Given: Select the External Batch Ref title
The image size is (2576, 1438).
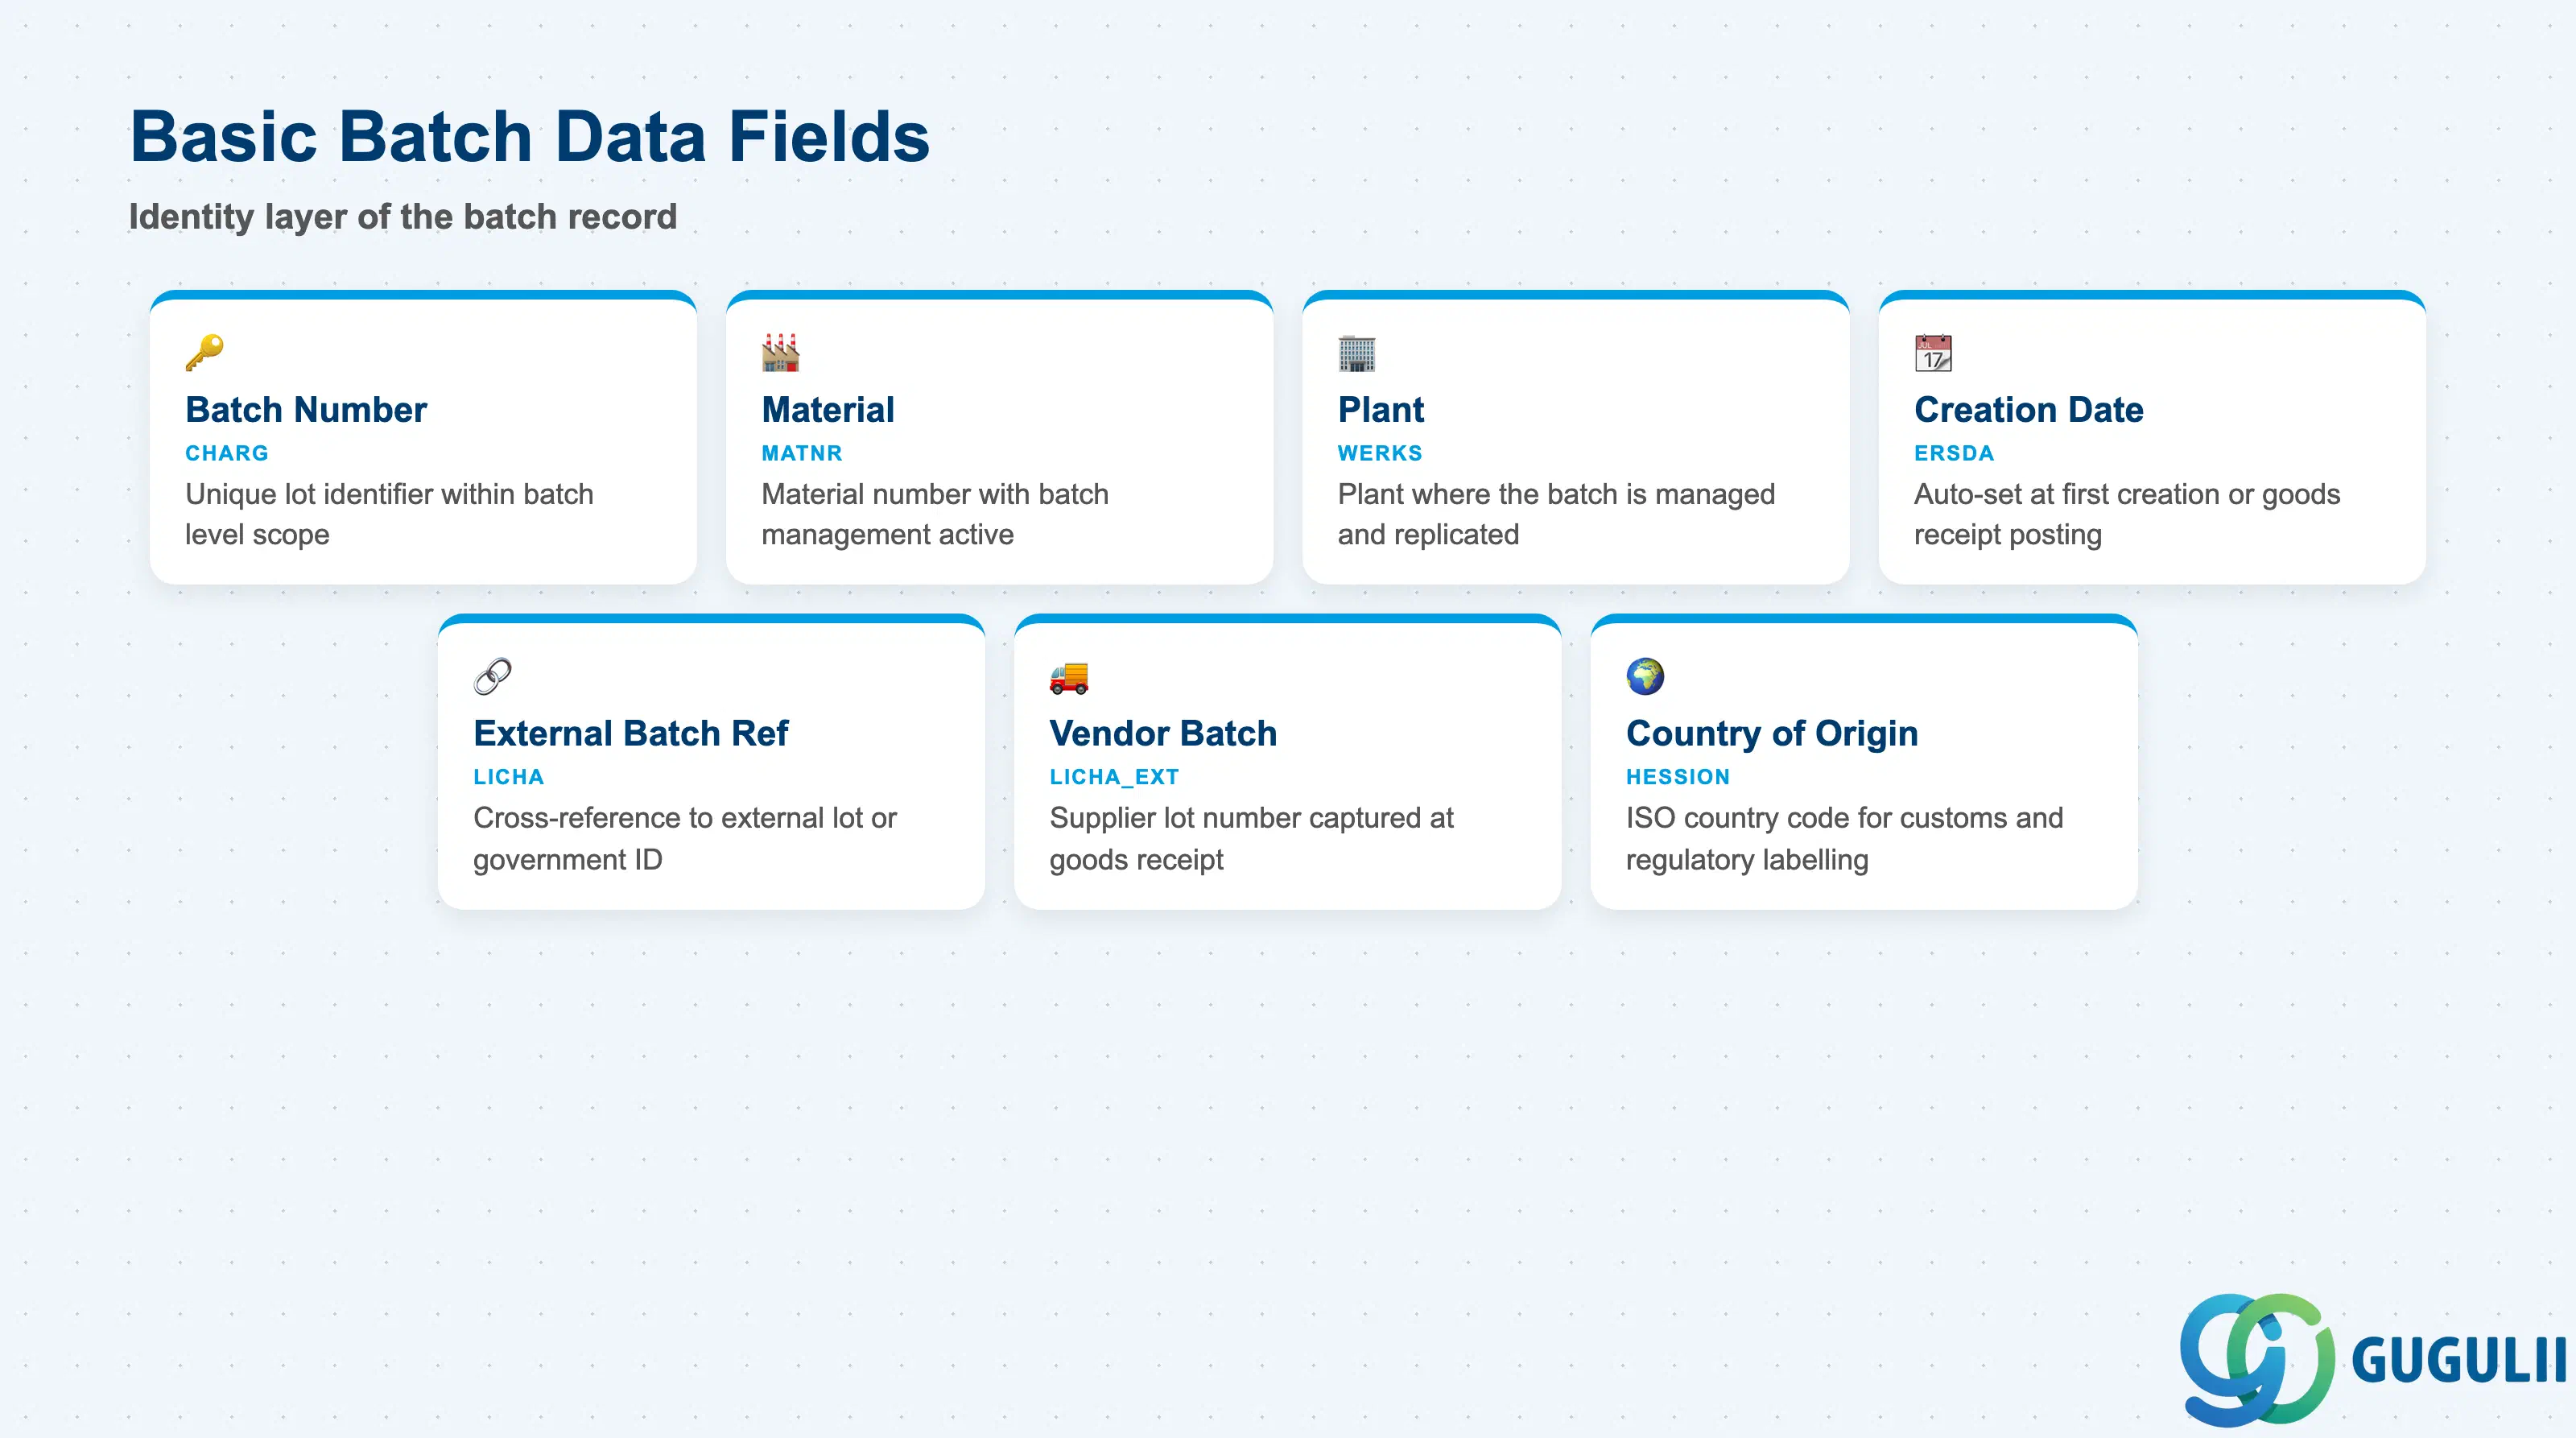Looking at the screenshot, I should click(x=631, y=734).
